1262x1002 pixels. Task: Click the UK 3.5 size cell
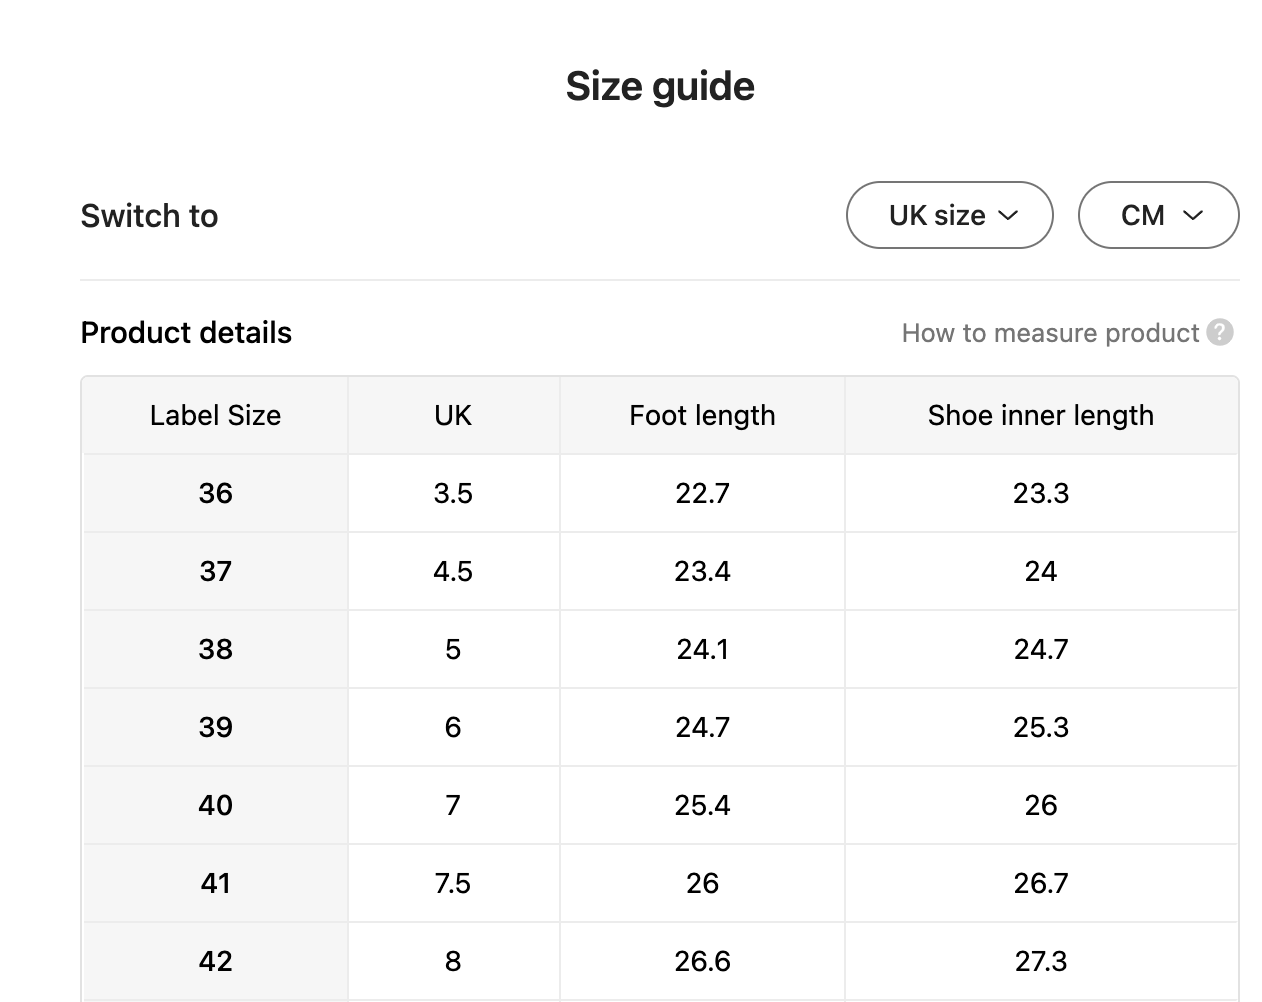tap(453, 493)
